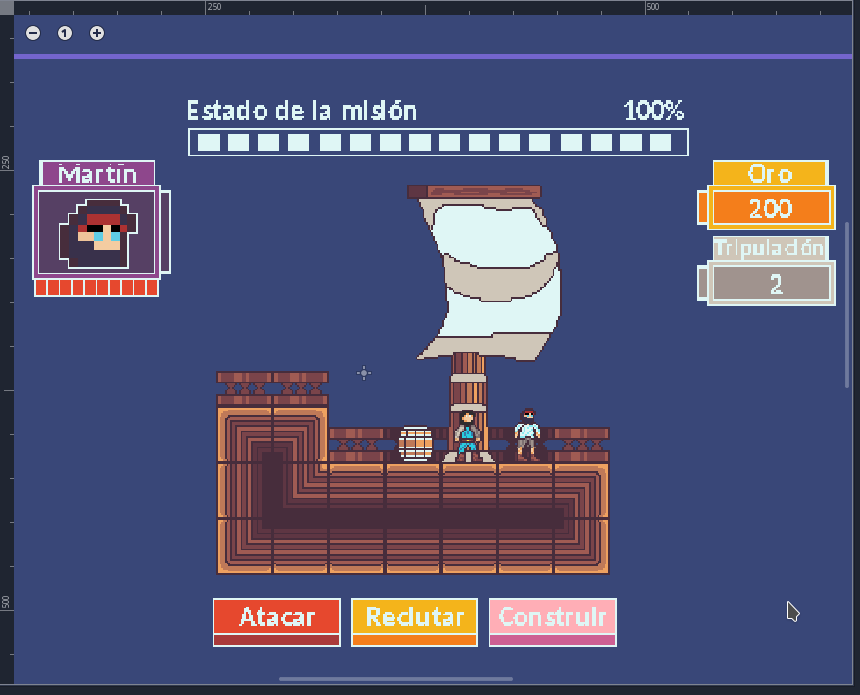Reset zoom with the 1 icon
Viewport: 860px width, 695px height.
point(65,33)
